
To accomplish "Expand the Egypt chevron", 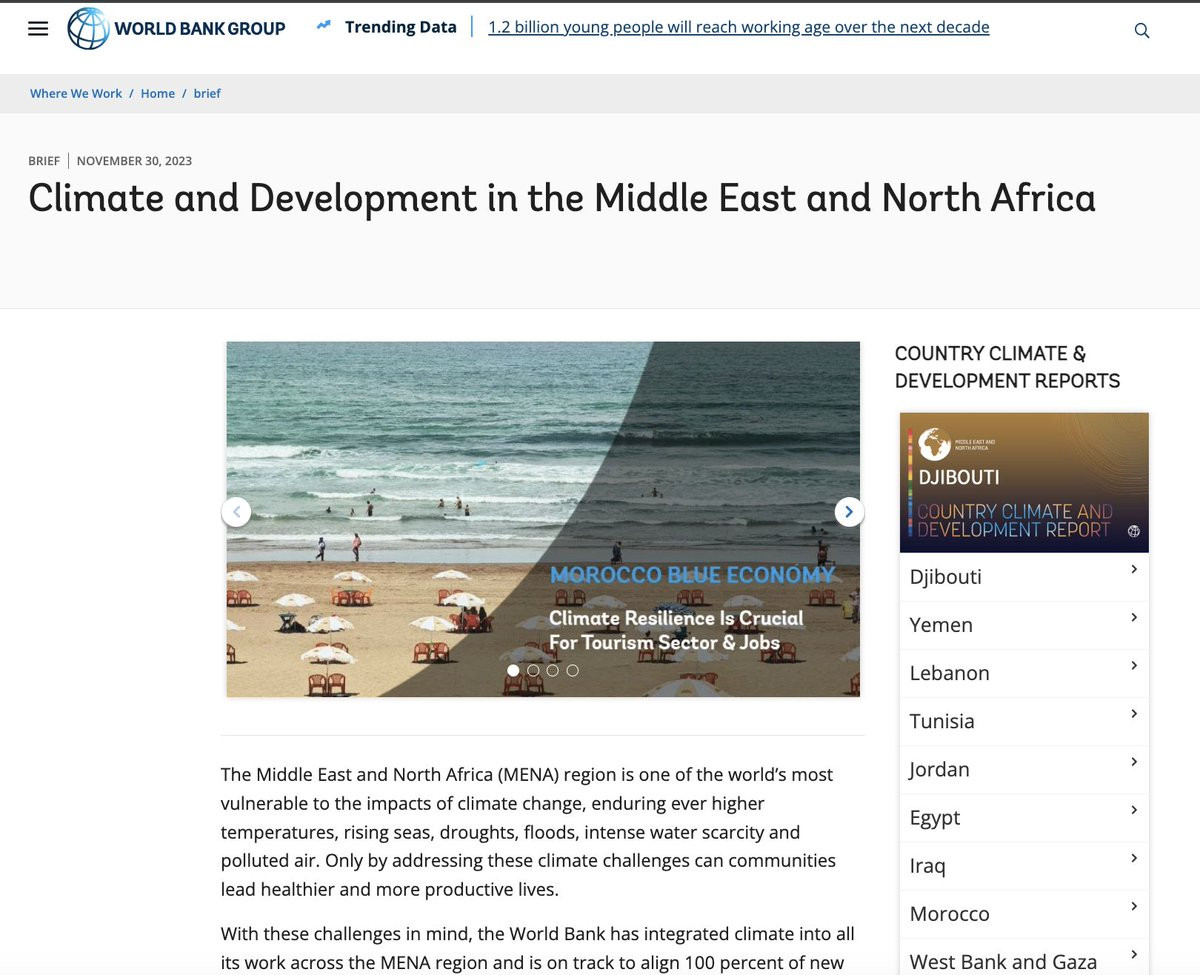I will pos(1134,809).
